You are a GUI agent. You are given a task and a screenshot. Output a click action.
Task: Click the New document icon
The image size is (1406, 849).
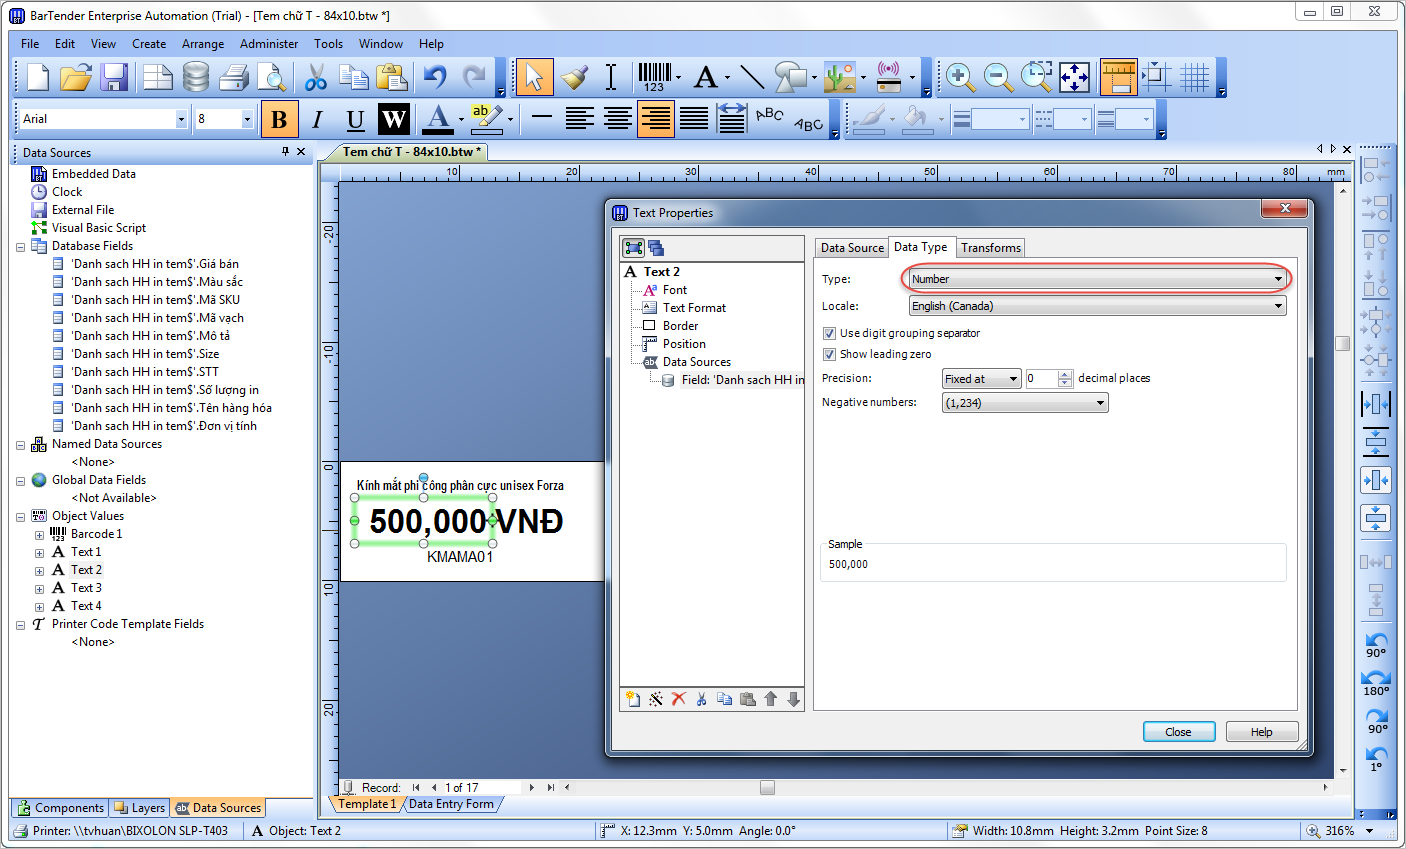37,77
